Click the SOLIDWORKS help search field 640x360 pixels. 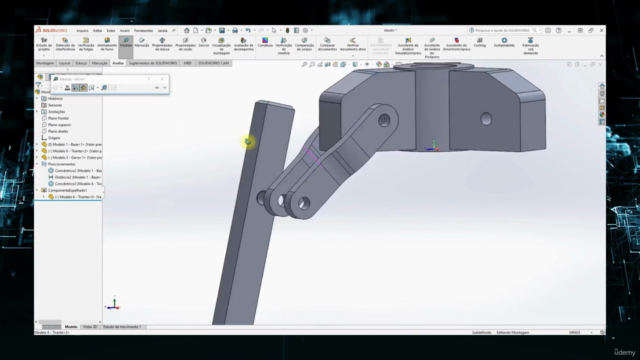[x=504, y=31]
